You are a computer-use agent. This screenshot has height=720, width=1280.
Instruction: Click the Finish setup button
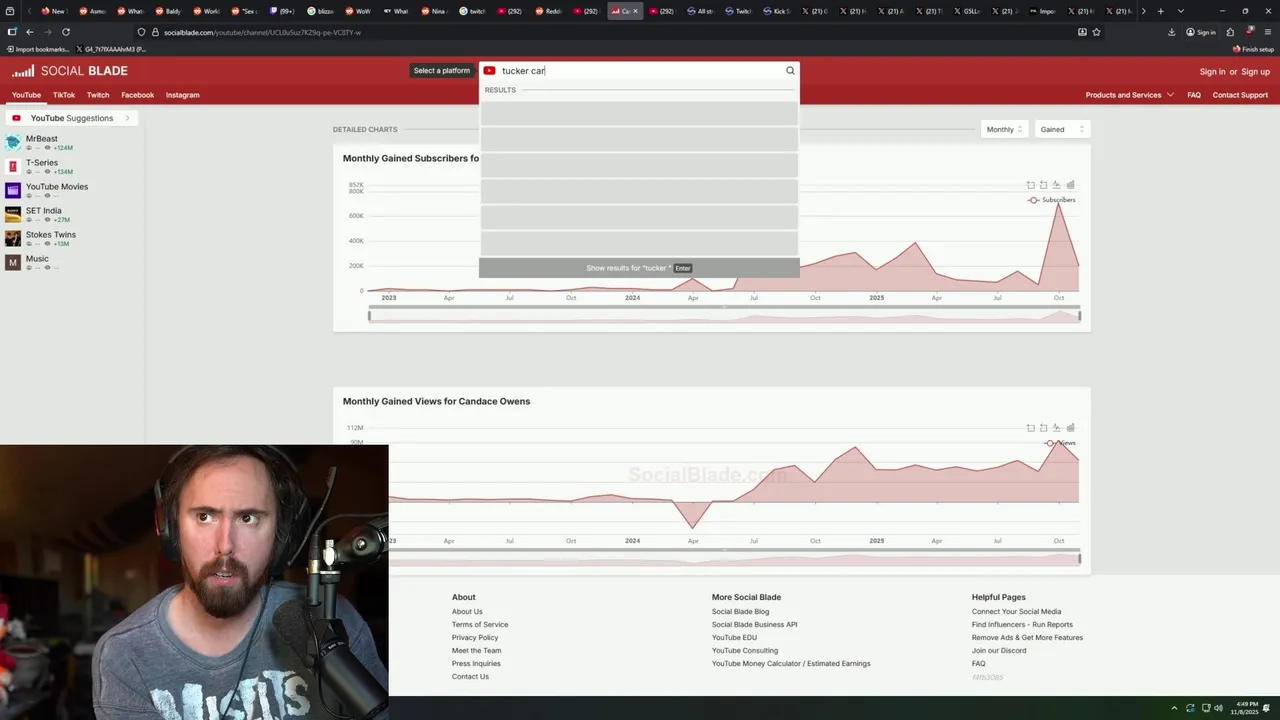pos(1254,49)
